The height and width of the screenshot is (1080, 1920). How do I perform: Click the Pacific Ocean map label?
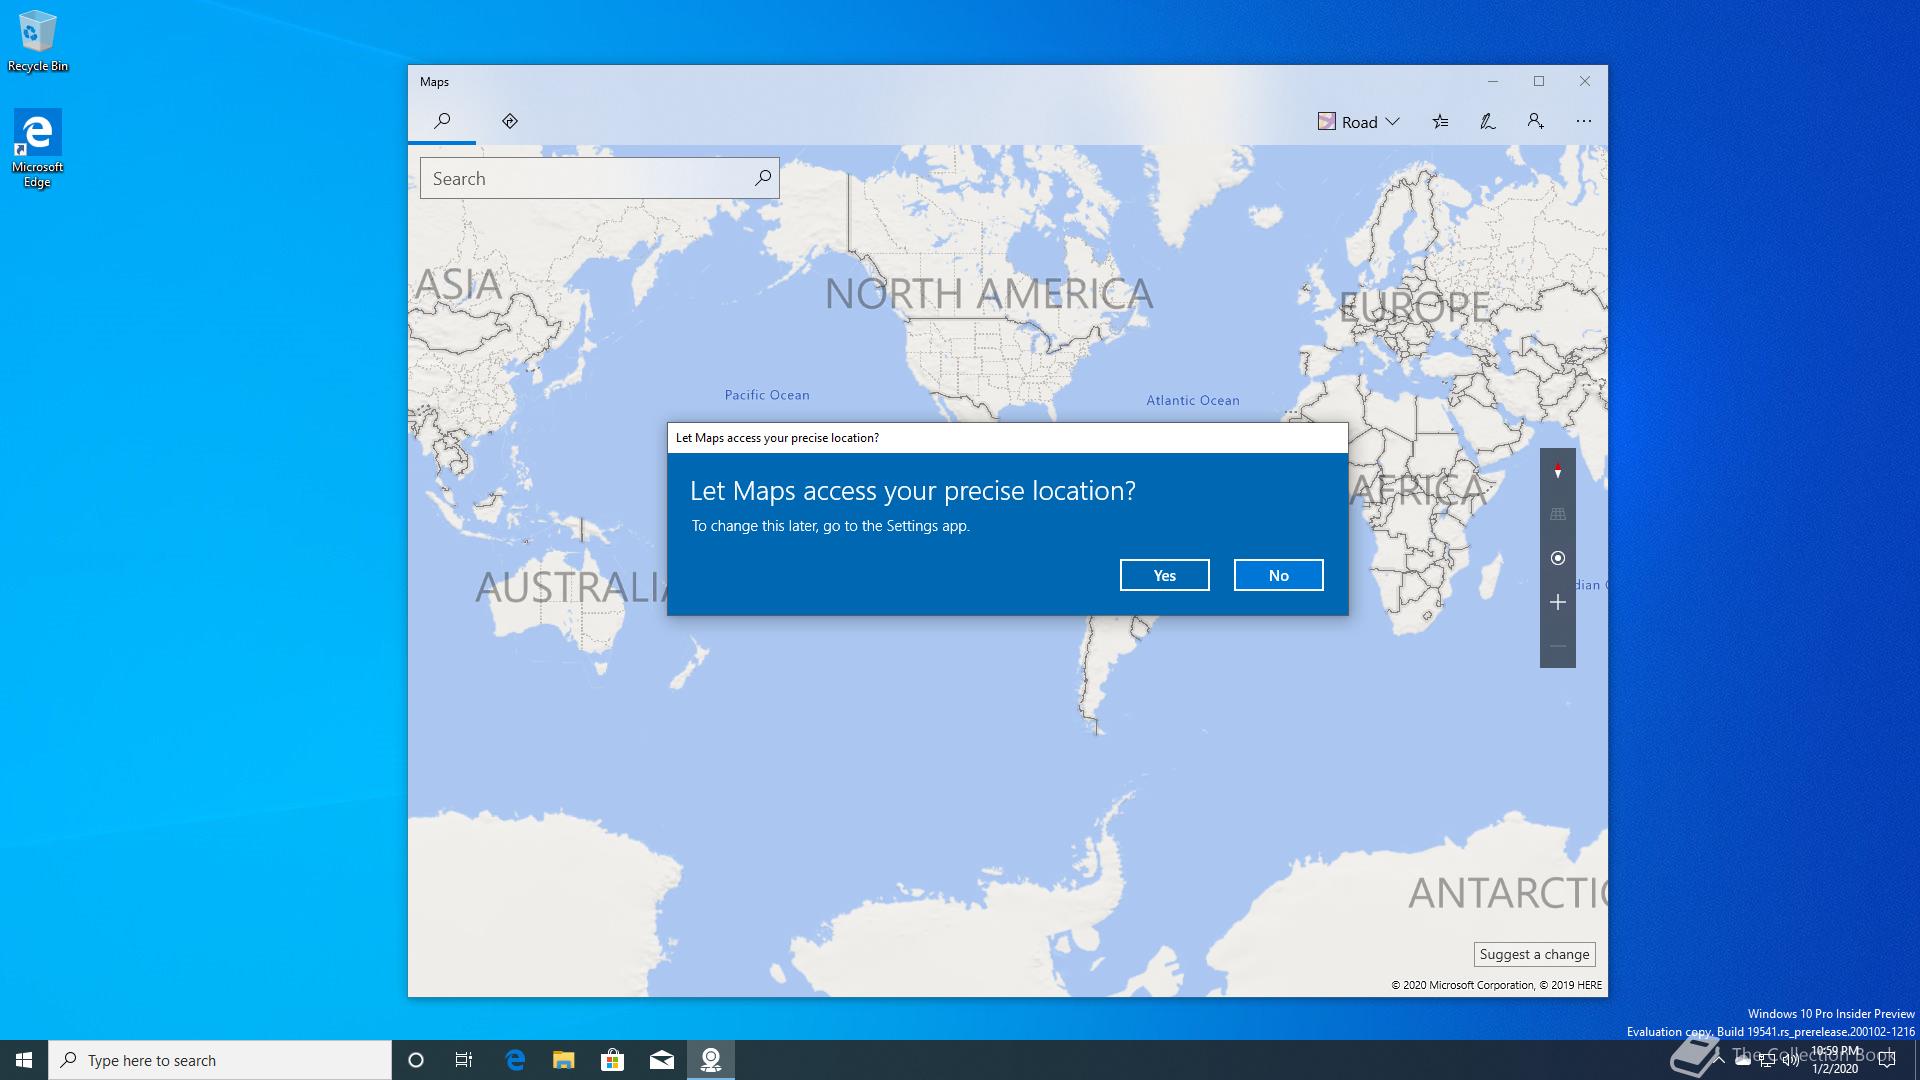pos(767,395)
